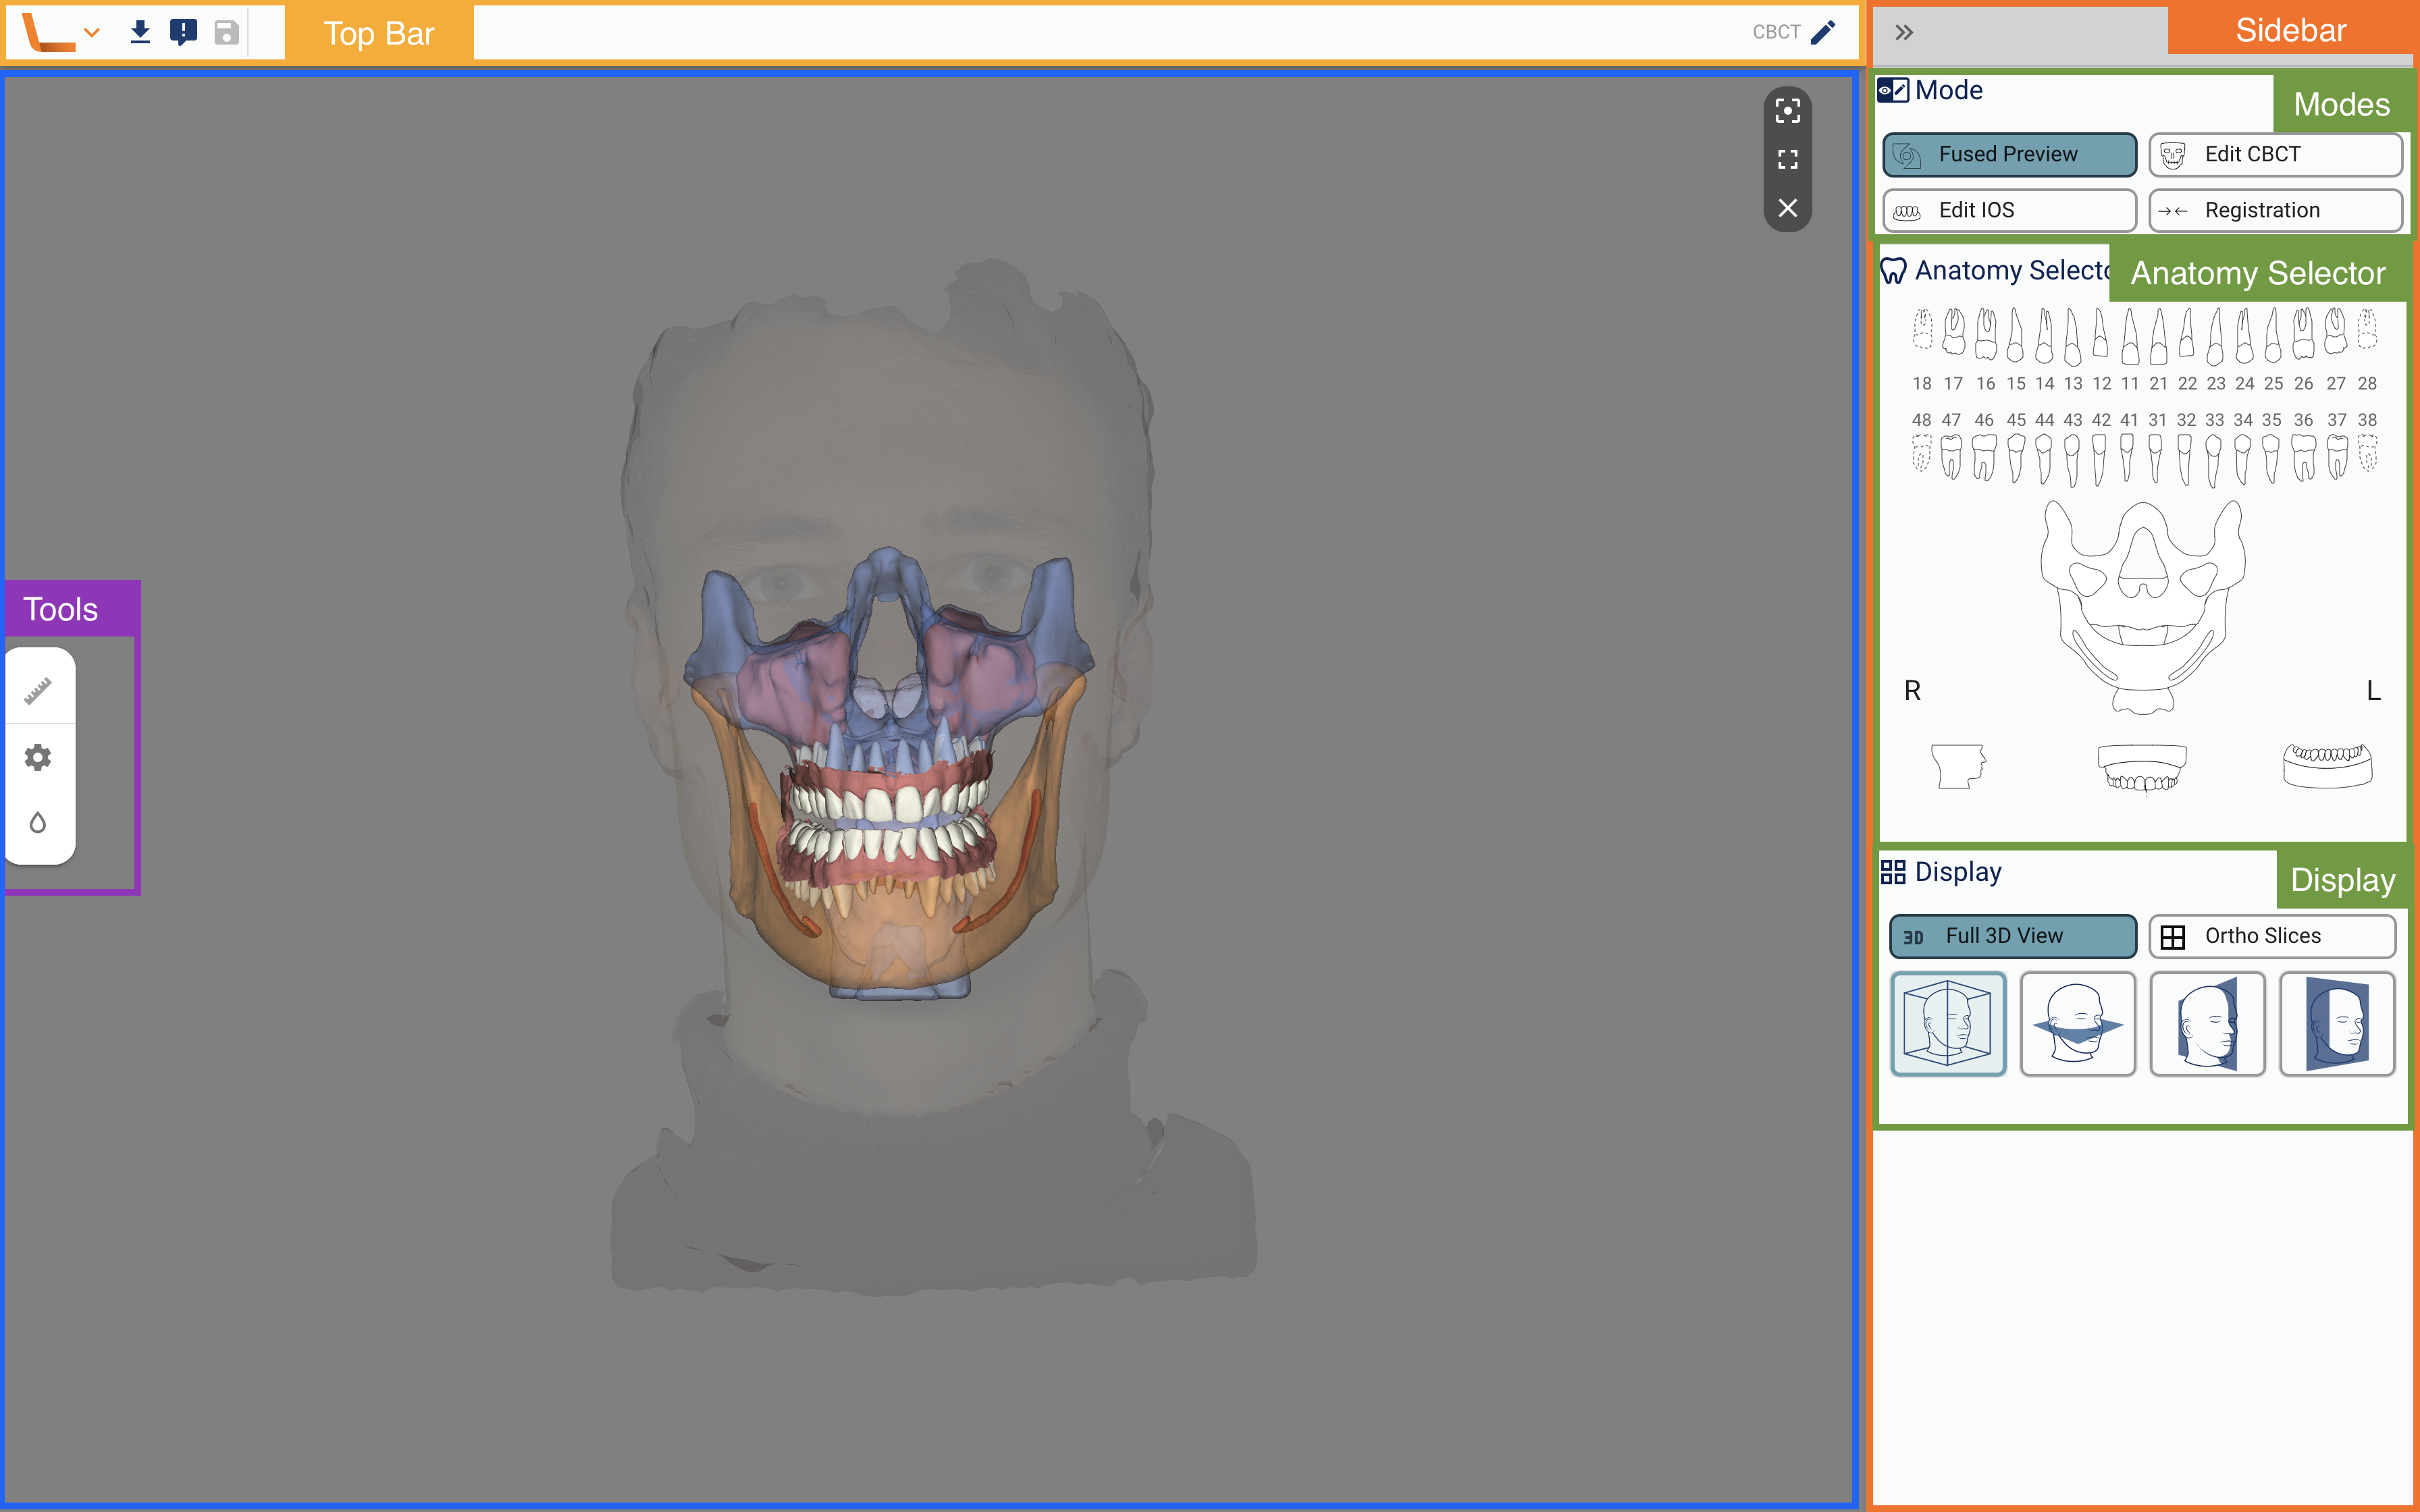
Task: Click the opacity droplet tool
Action: click(38, 823)
